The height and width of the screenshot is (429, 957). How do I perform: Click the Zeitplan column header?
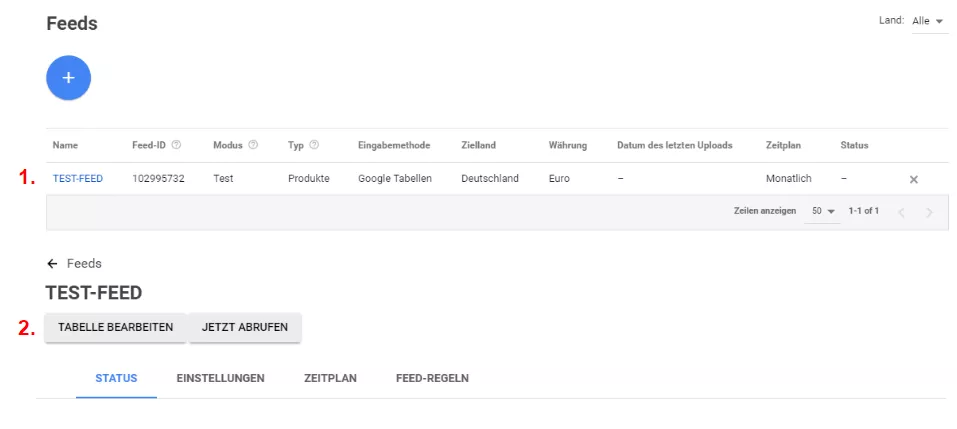[783, 145]
